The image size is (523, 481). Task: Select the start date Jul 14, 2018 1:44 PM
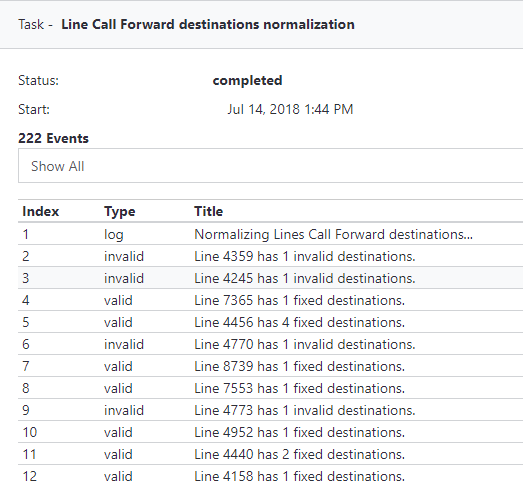pyautogui.click(x=290, y=109)
